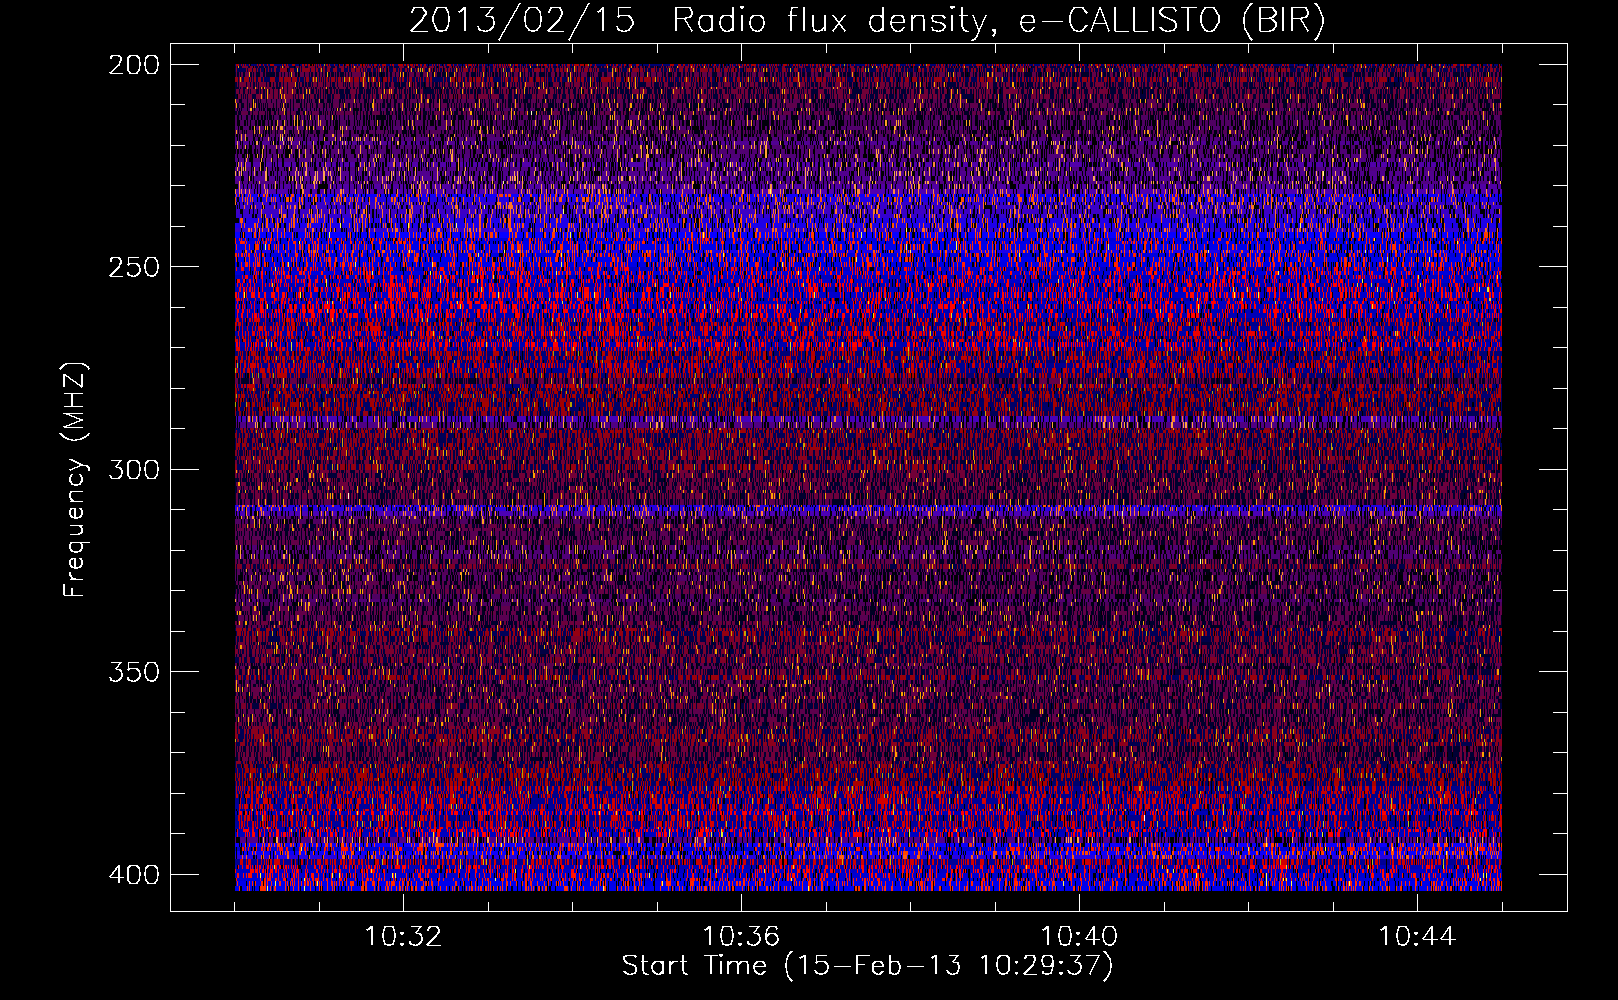Click the 300 frequency tick label
The image size is (1618, 1000).
tap(133, 469)
